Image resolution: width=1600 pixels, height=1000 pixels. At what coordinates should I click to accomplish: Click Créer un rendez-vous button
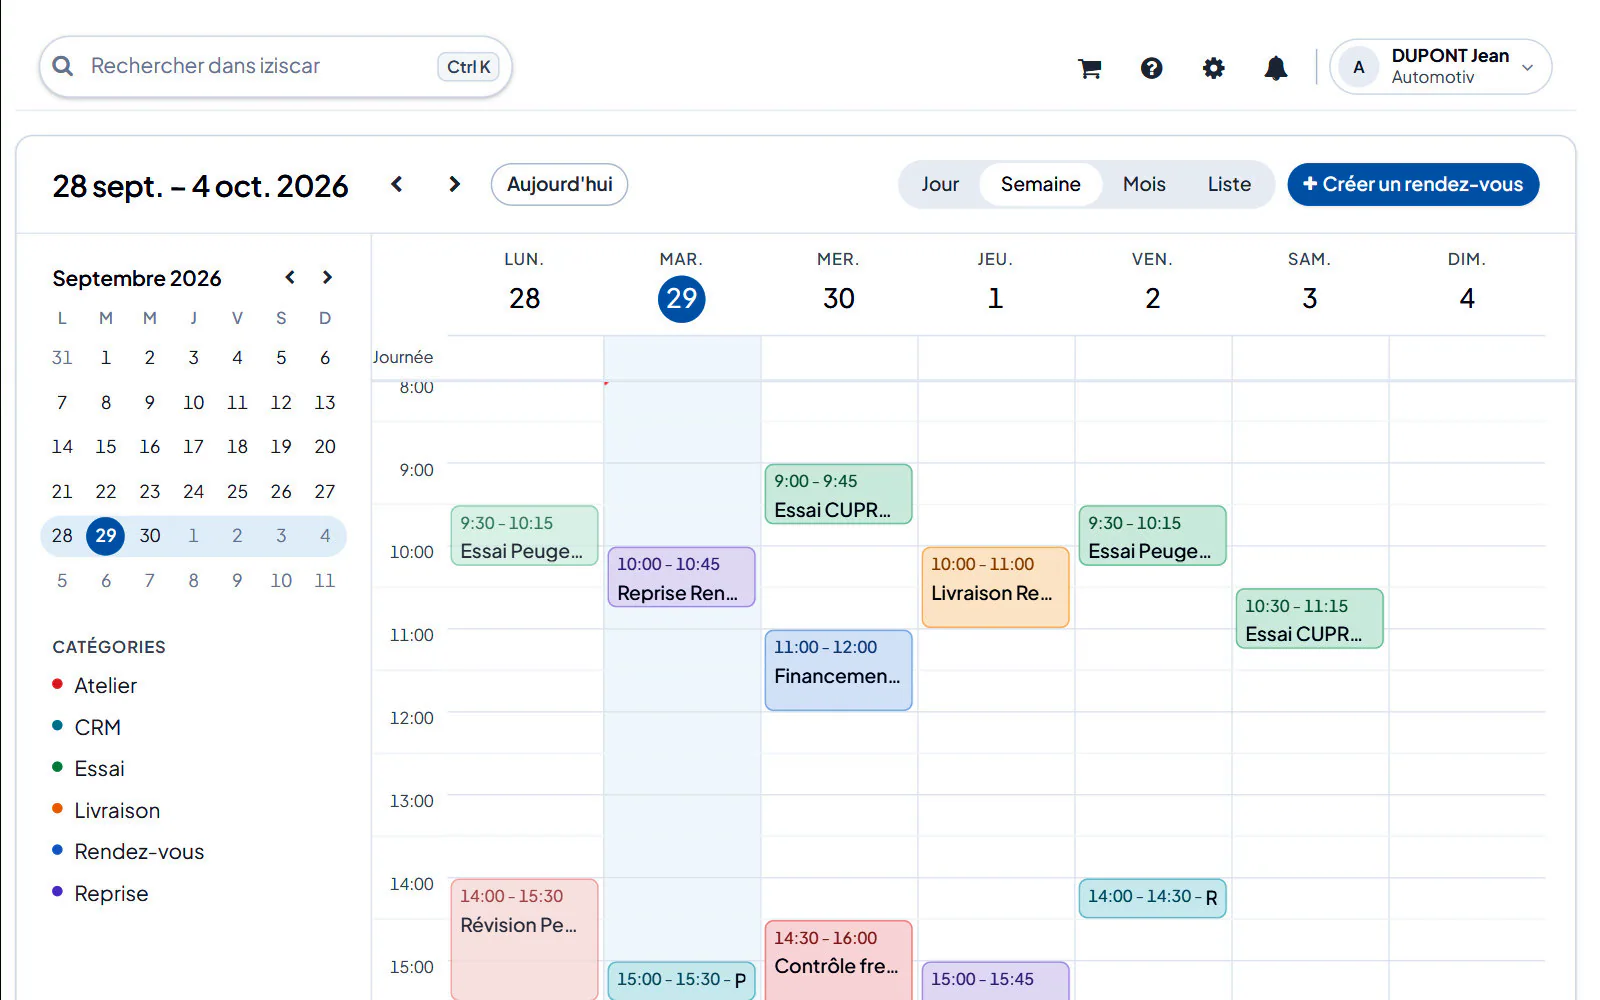(x=1413, y=184)
